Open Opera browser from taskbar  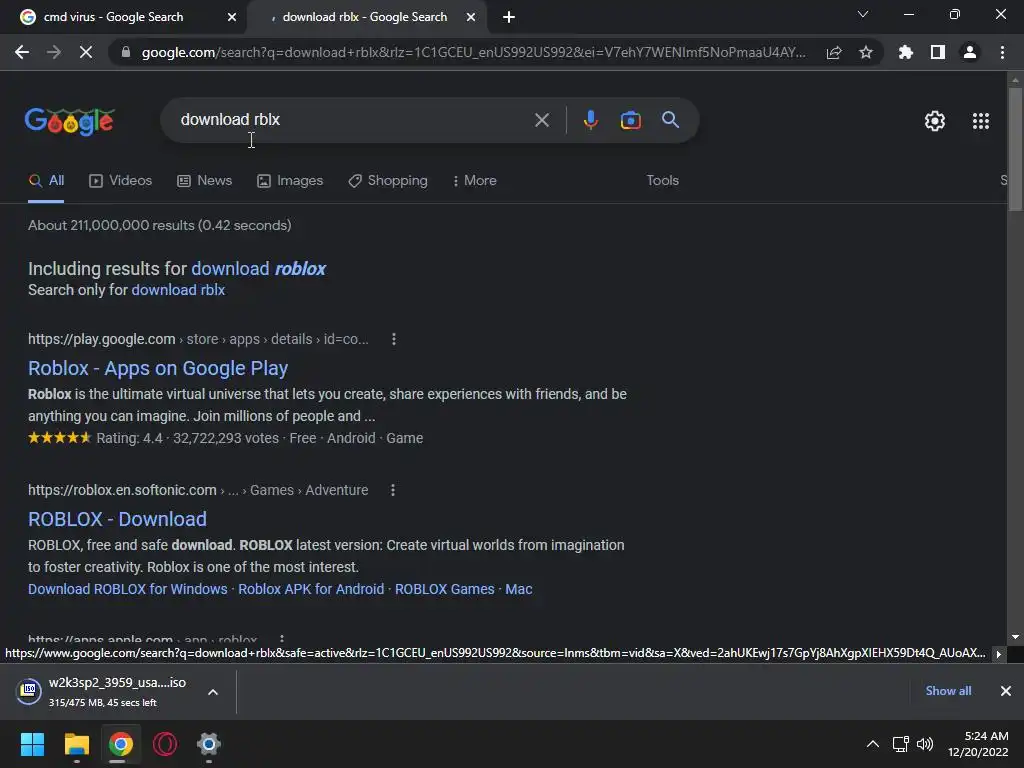click(165, 744)
